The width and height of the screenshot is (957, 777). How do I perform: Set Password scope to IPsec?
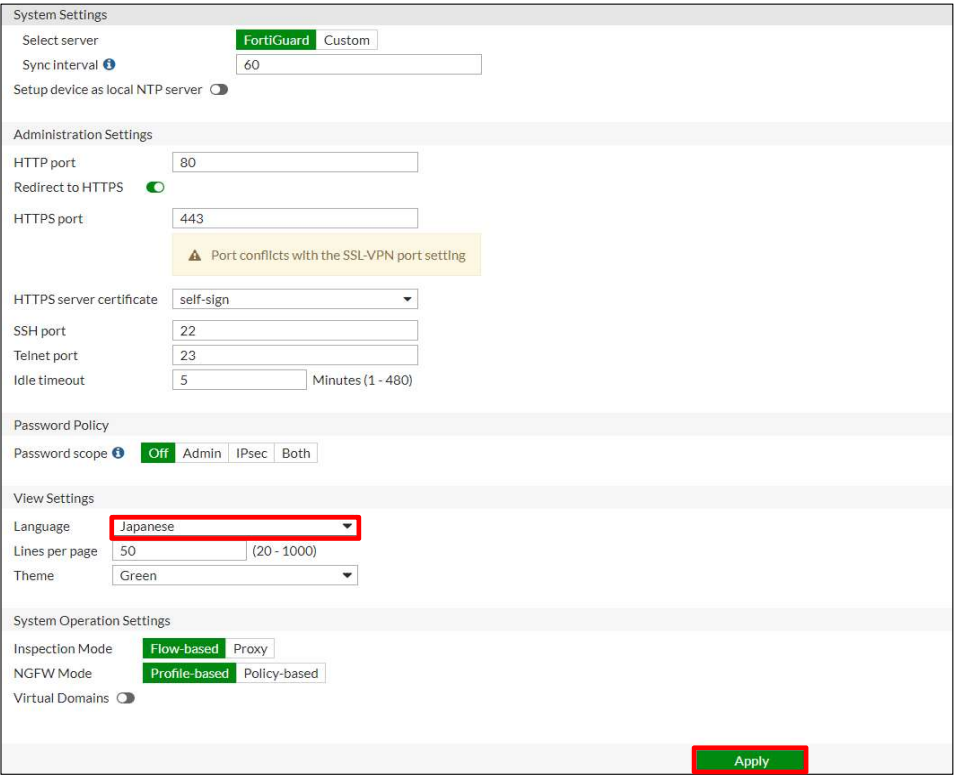pyautogui.click(x=251, y=454)
